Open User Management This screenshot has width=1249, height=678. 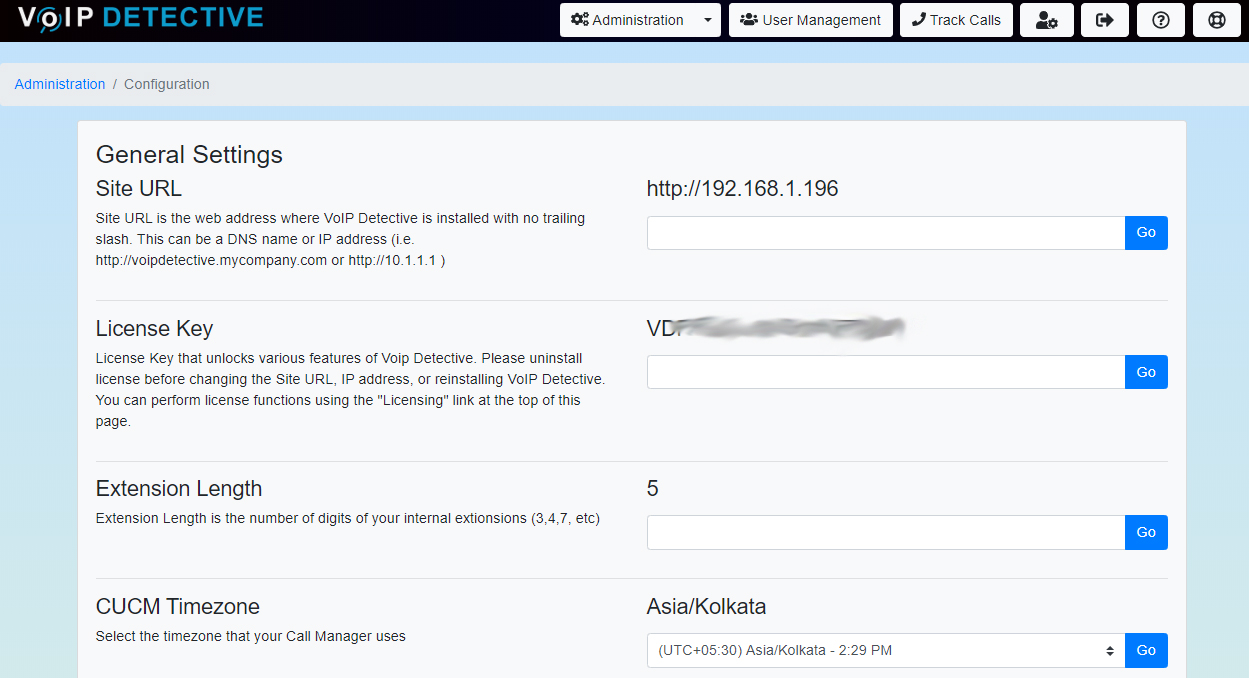pos(811,20)
